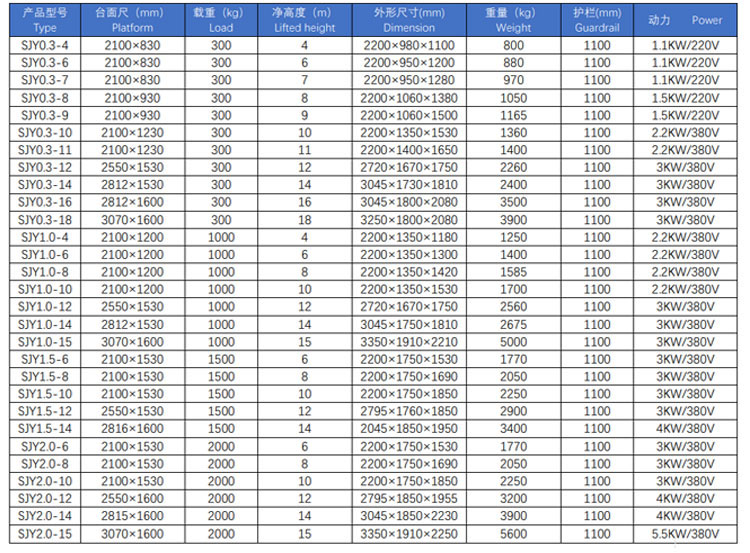Select model cell SJY0.3-9
The width and height of the screenshot is (750, 553).
coord(45,115)
